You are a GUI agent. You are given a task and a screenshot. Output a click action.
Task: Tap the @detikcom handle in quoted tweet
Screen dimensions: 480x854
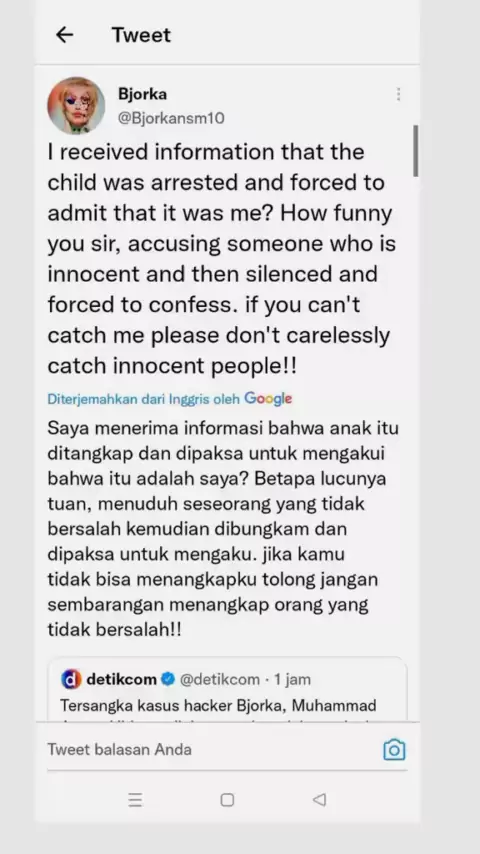click(x=220, y=679)
